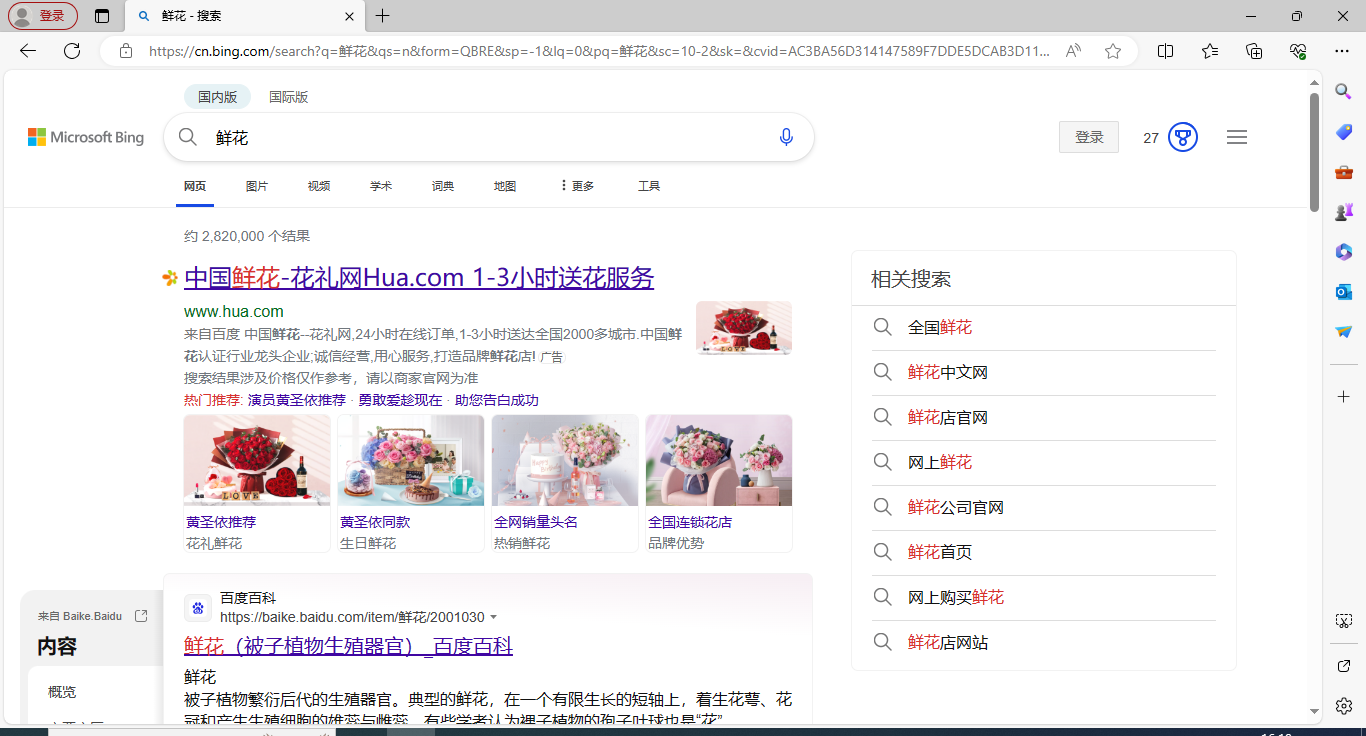This screenshot has height=736, width=1366.
Task: Select the 视频 search tab
Action: pos(319,186)
